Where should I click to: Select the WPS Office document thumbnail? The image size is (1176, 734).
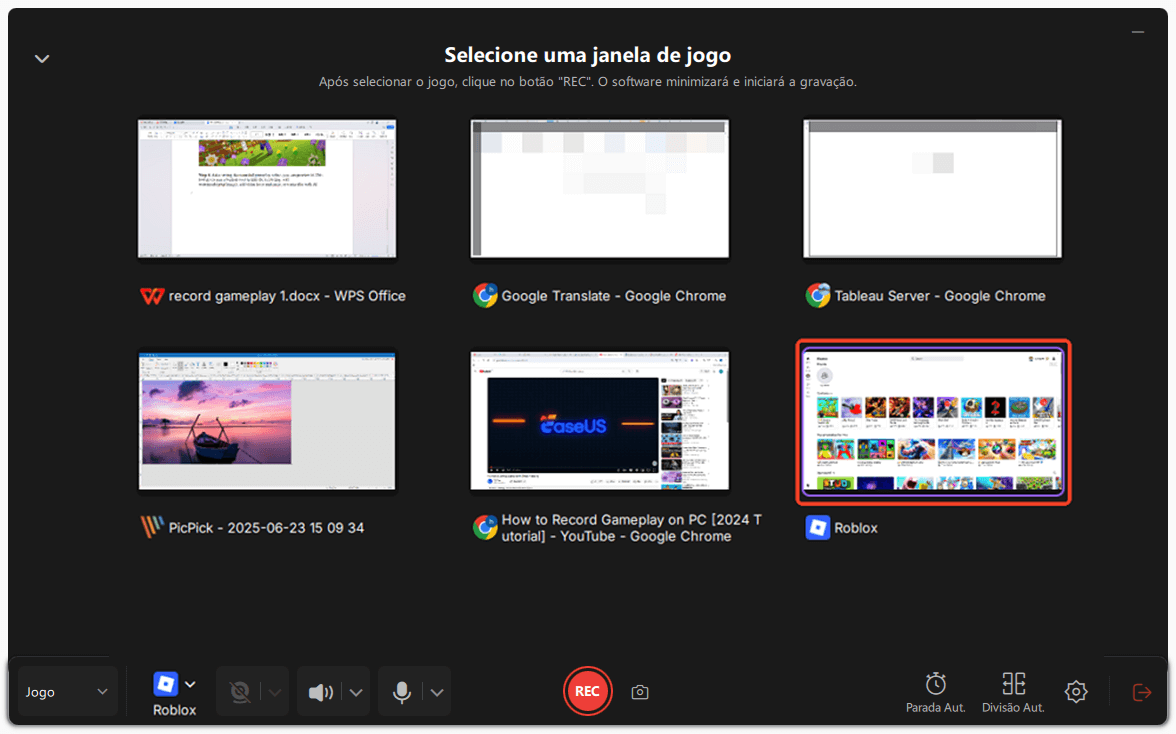[x=267, y=189]
